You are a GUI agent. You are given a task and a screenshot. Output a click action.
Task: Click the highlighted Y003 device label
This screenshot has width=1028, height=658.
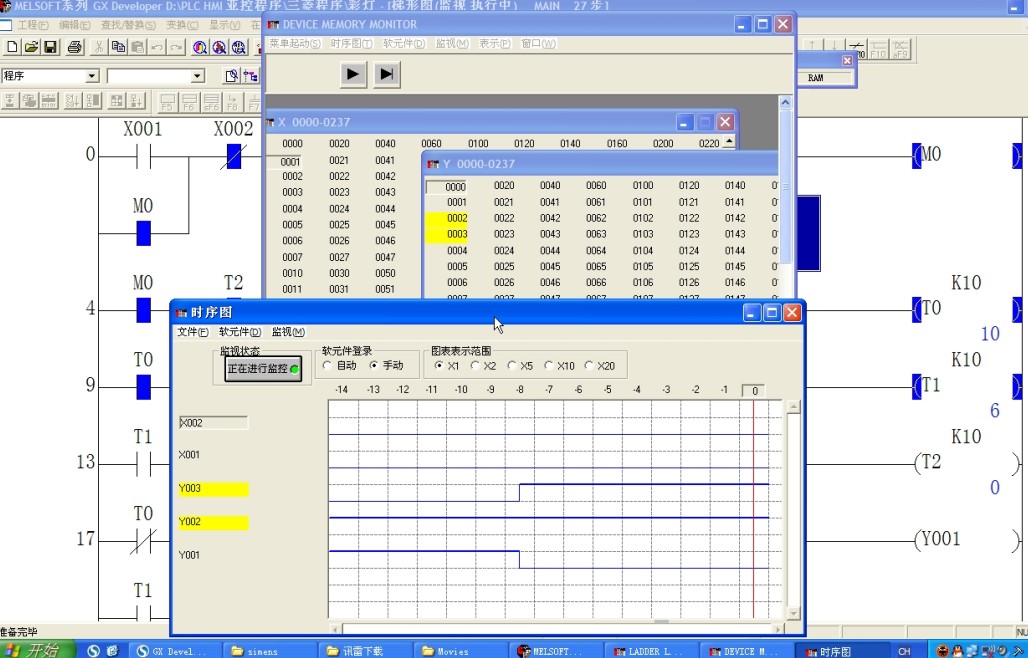coord(213,489)
